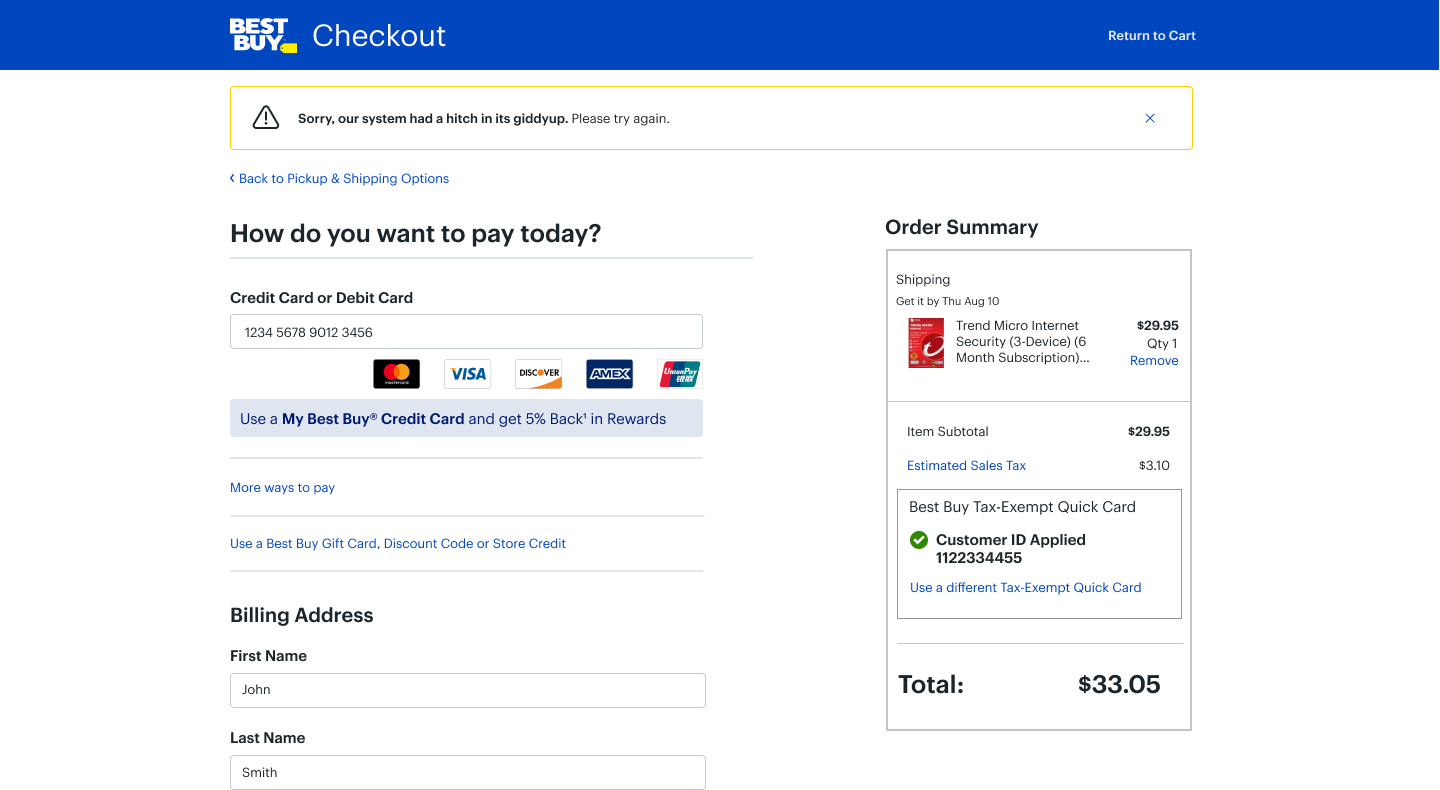Click the Last Name input field

pos(467,772)
